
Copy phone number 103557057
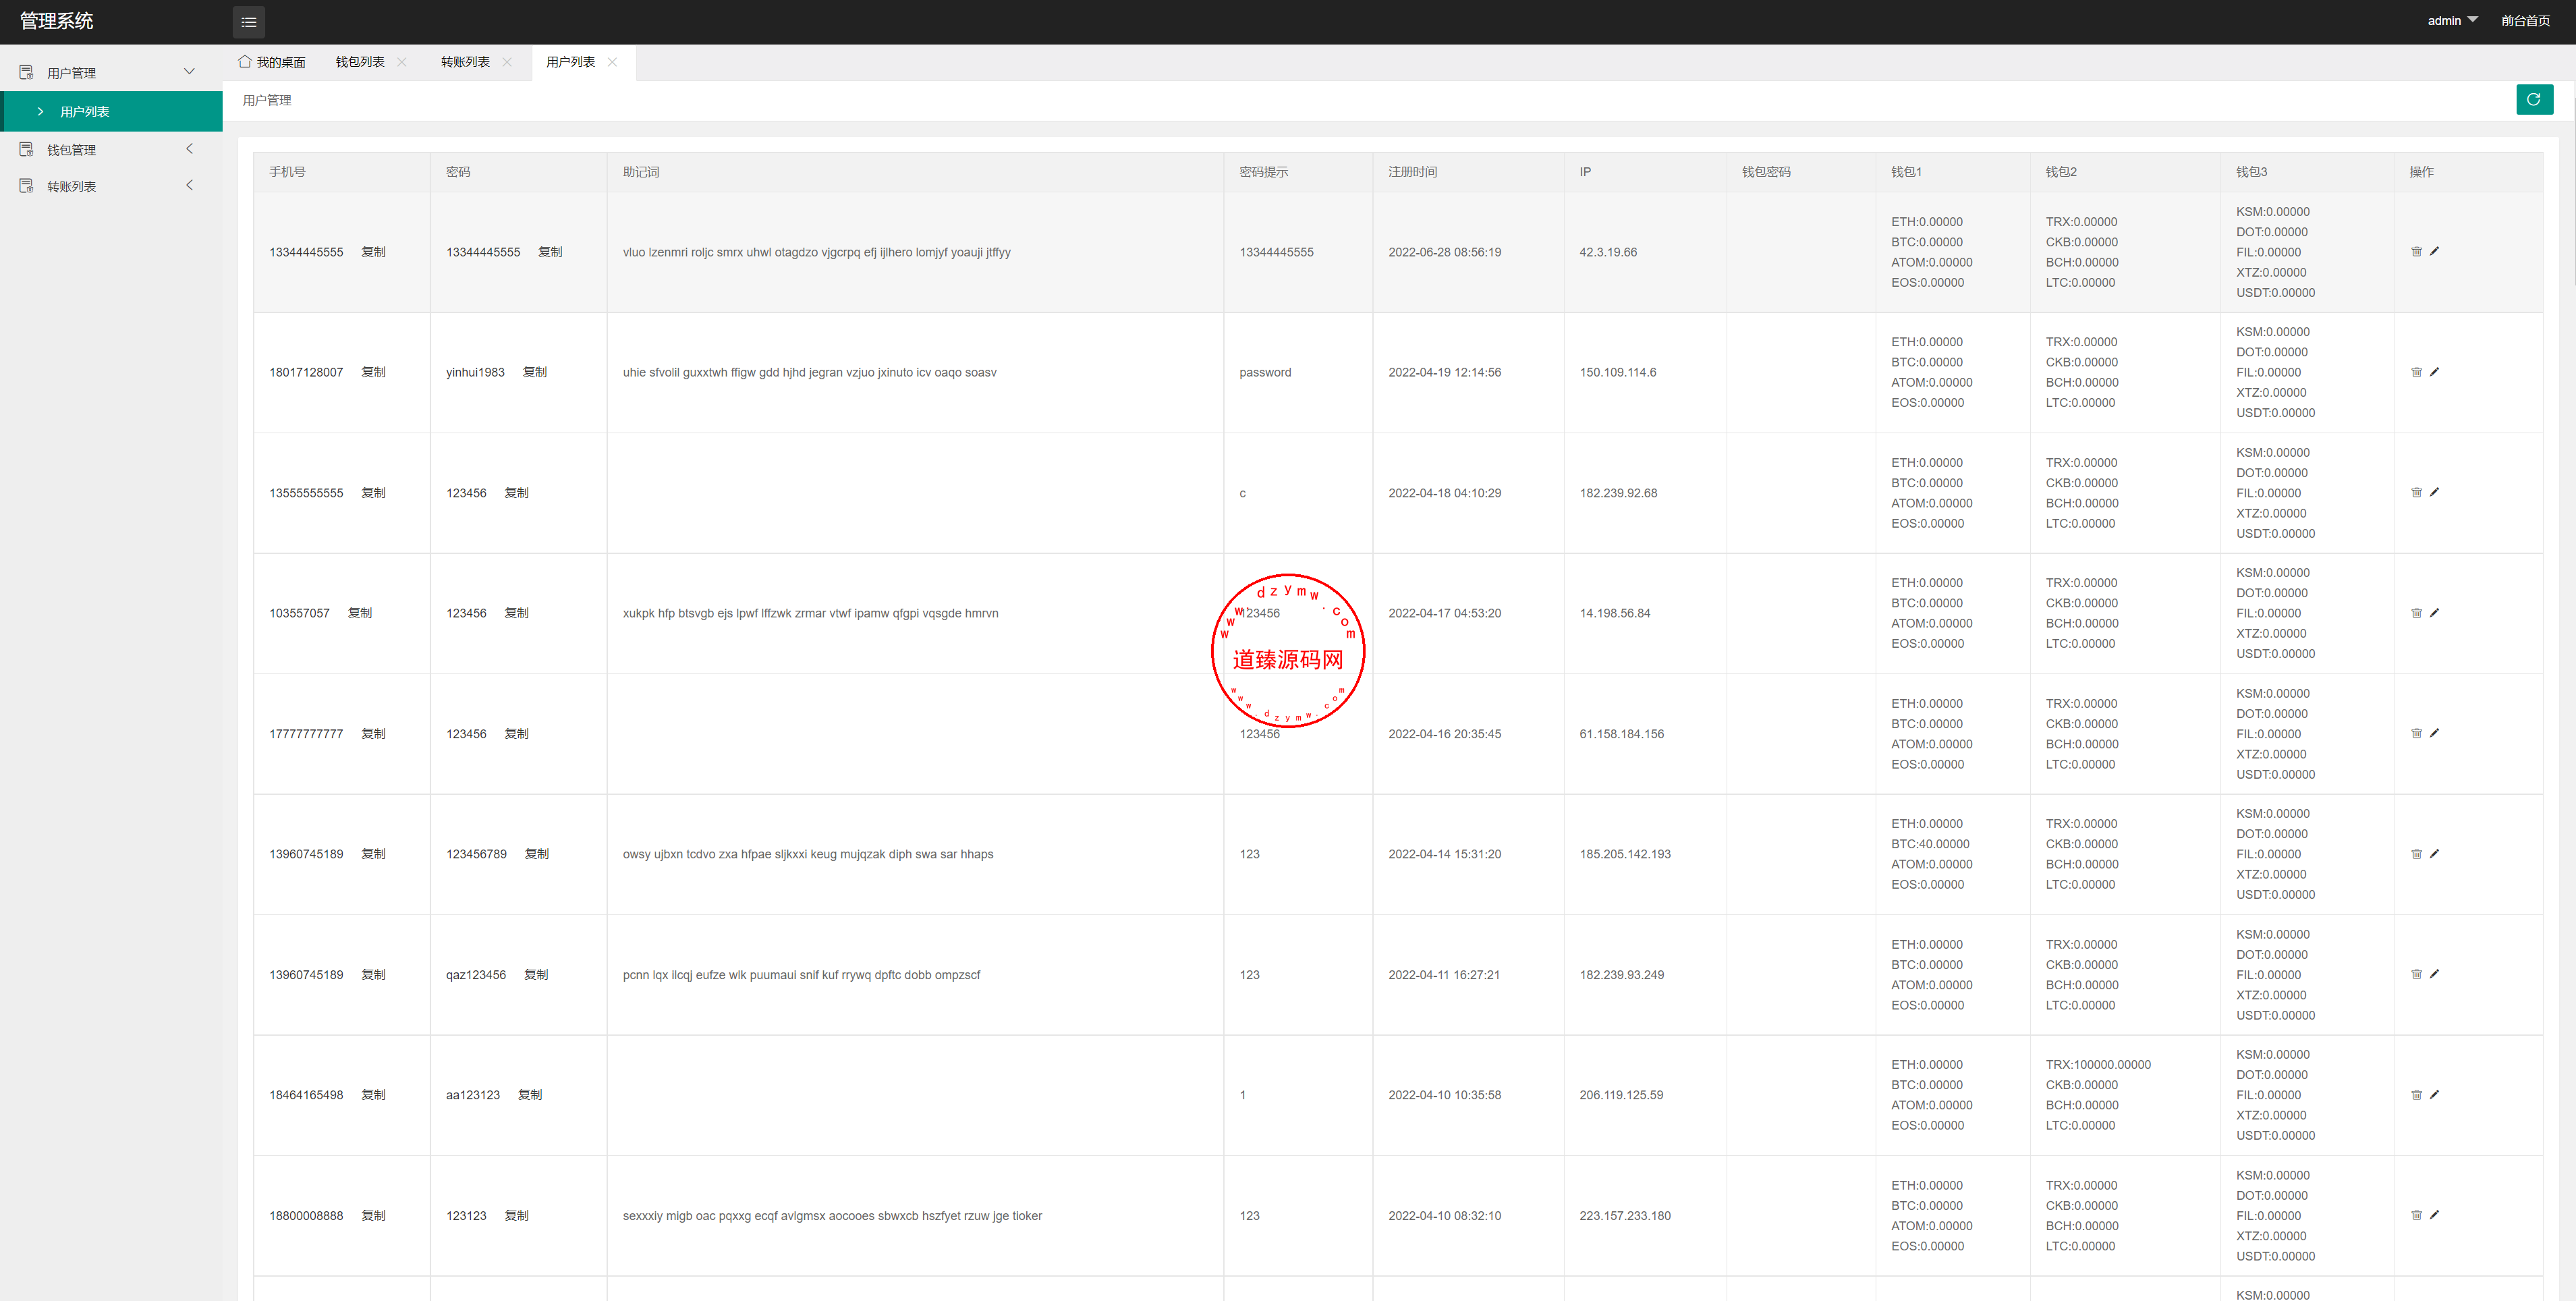click(x=360, y=613)
